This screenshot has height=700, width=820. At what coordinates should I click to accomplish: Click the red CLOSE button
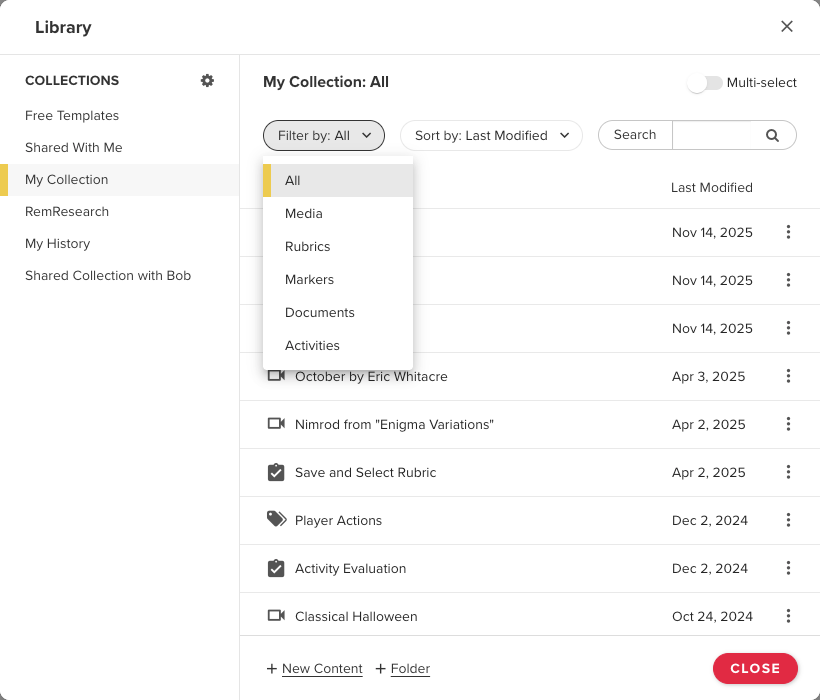[x=755, y=668]
